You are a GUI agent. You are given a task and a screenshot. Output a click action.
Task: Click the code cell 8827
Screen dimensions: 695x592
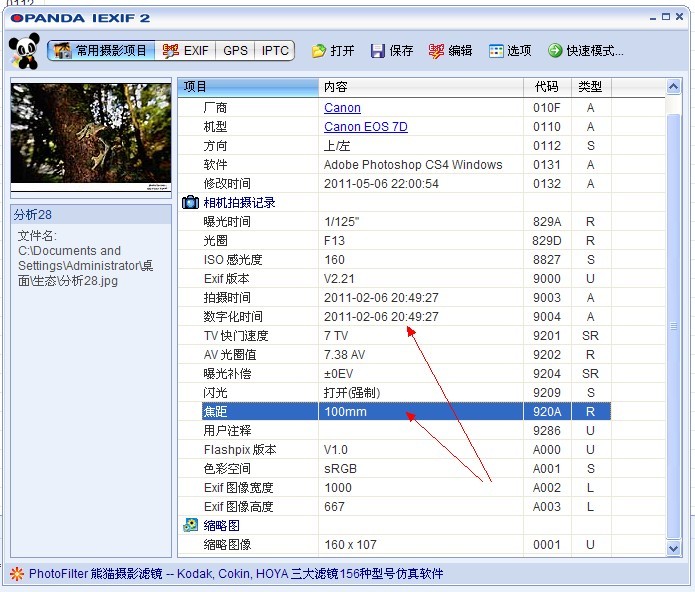click(x=547, y=260)
